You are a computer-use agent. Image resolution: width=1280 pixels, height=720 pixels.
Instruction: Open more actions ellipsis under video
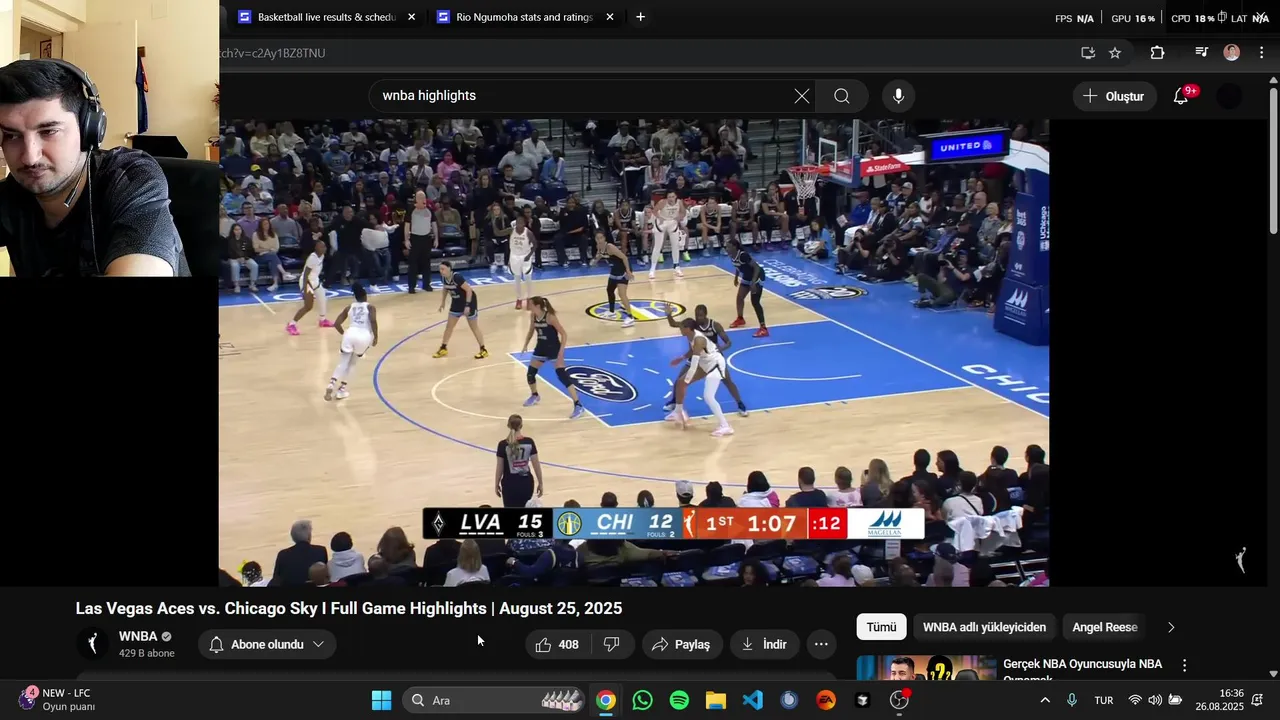(x=821, y=645)
